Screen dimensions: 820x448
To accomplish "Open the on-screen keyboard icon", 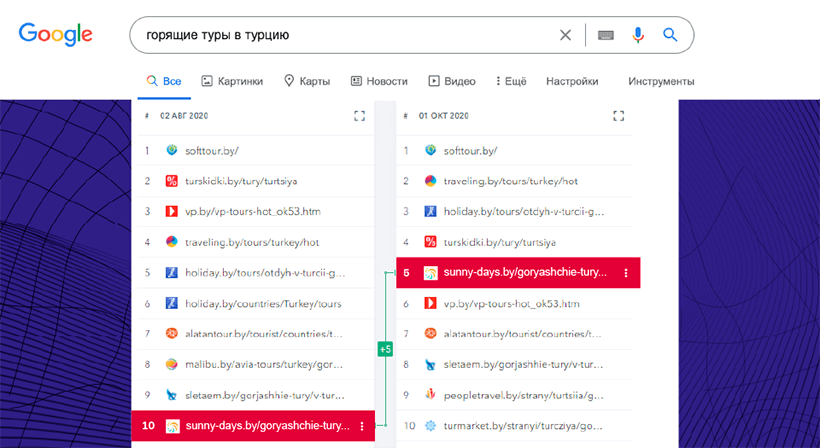I will pos(605,35).
